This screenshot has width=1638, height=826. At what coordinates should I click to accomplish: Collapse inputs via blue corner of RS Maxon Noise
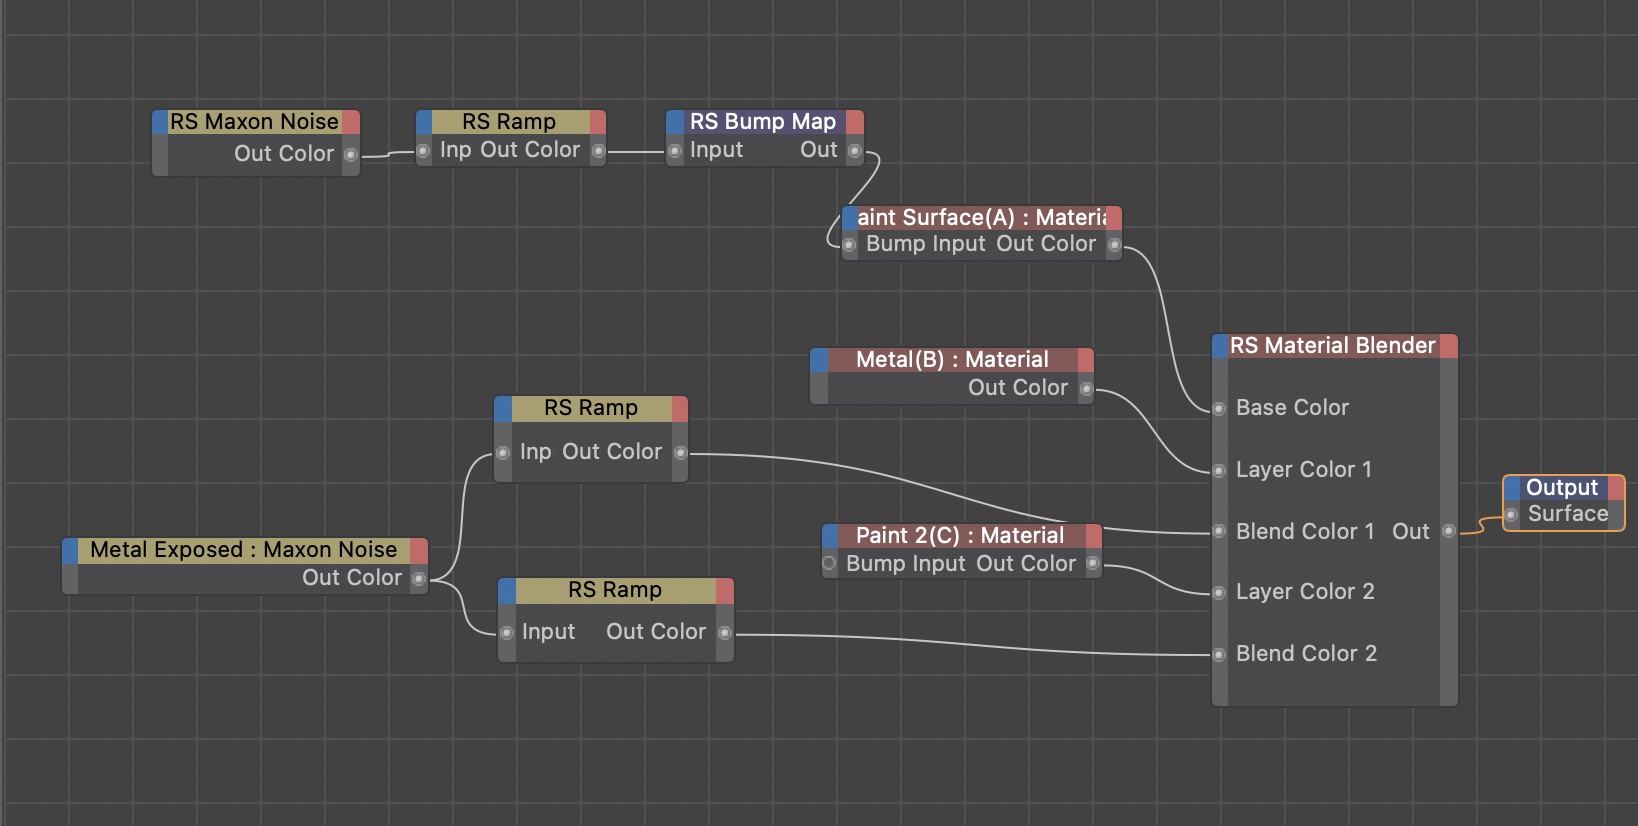(x=160, y=122)
